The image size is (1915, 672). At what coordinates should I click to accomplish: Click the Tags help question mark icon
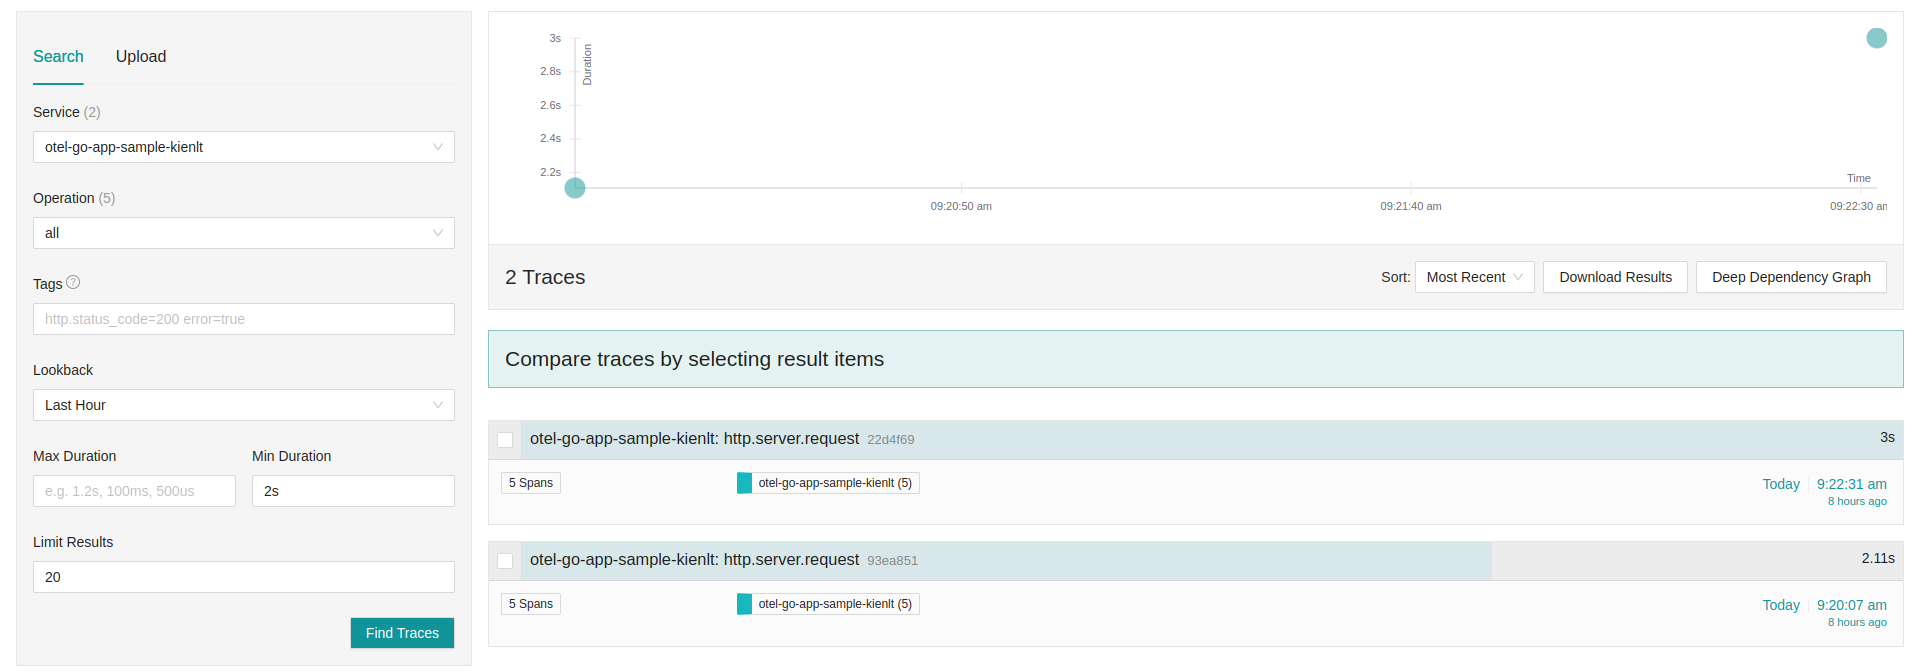coord(73,283)
